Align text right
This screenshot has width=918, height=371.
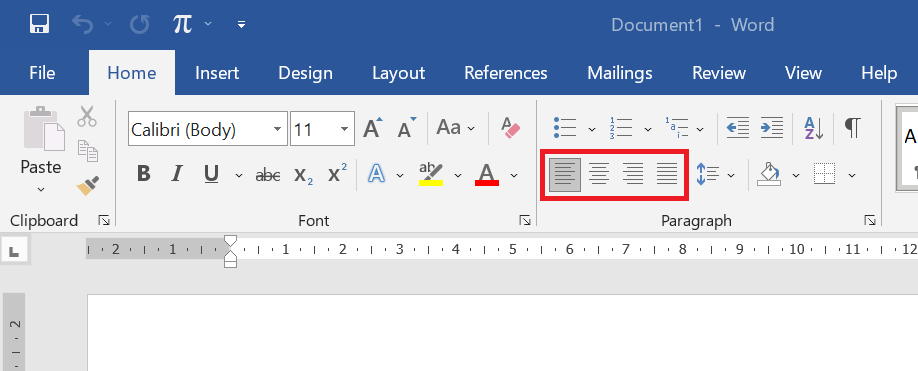tap(633, 174)
